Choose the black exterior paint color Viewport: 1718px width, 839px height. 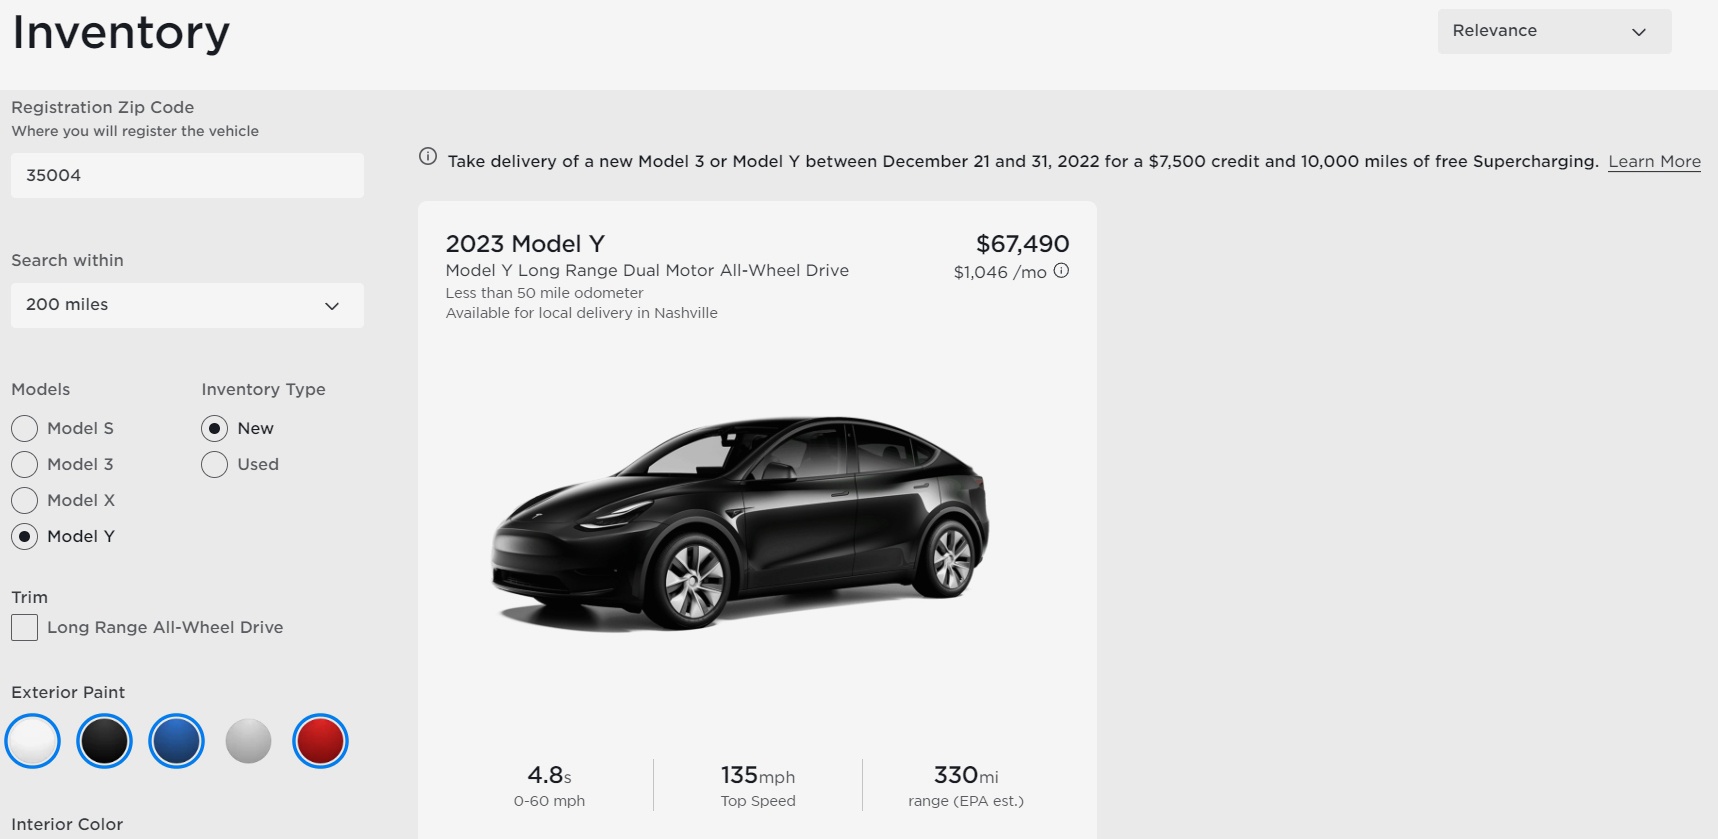click(104, 741)
